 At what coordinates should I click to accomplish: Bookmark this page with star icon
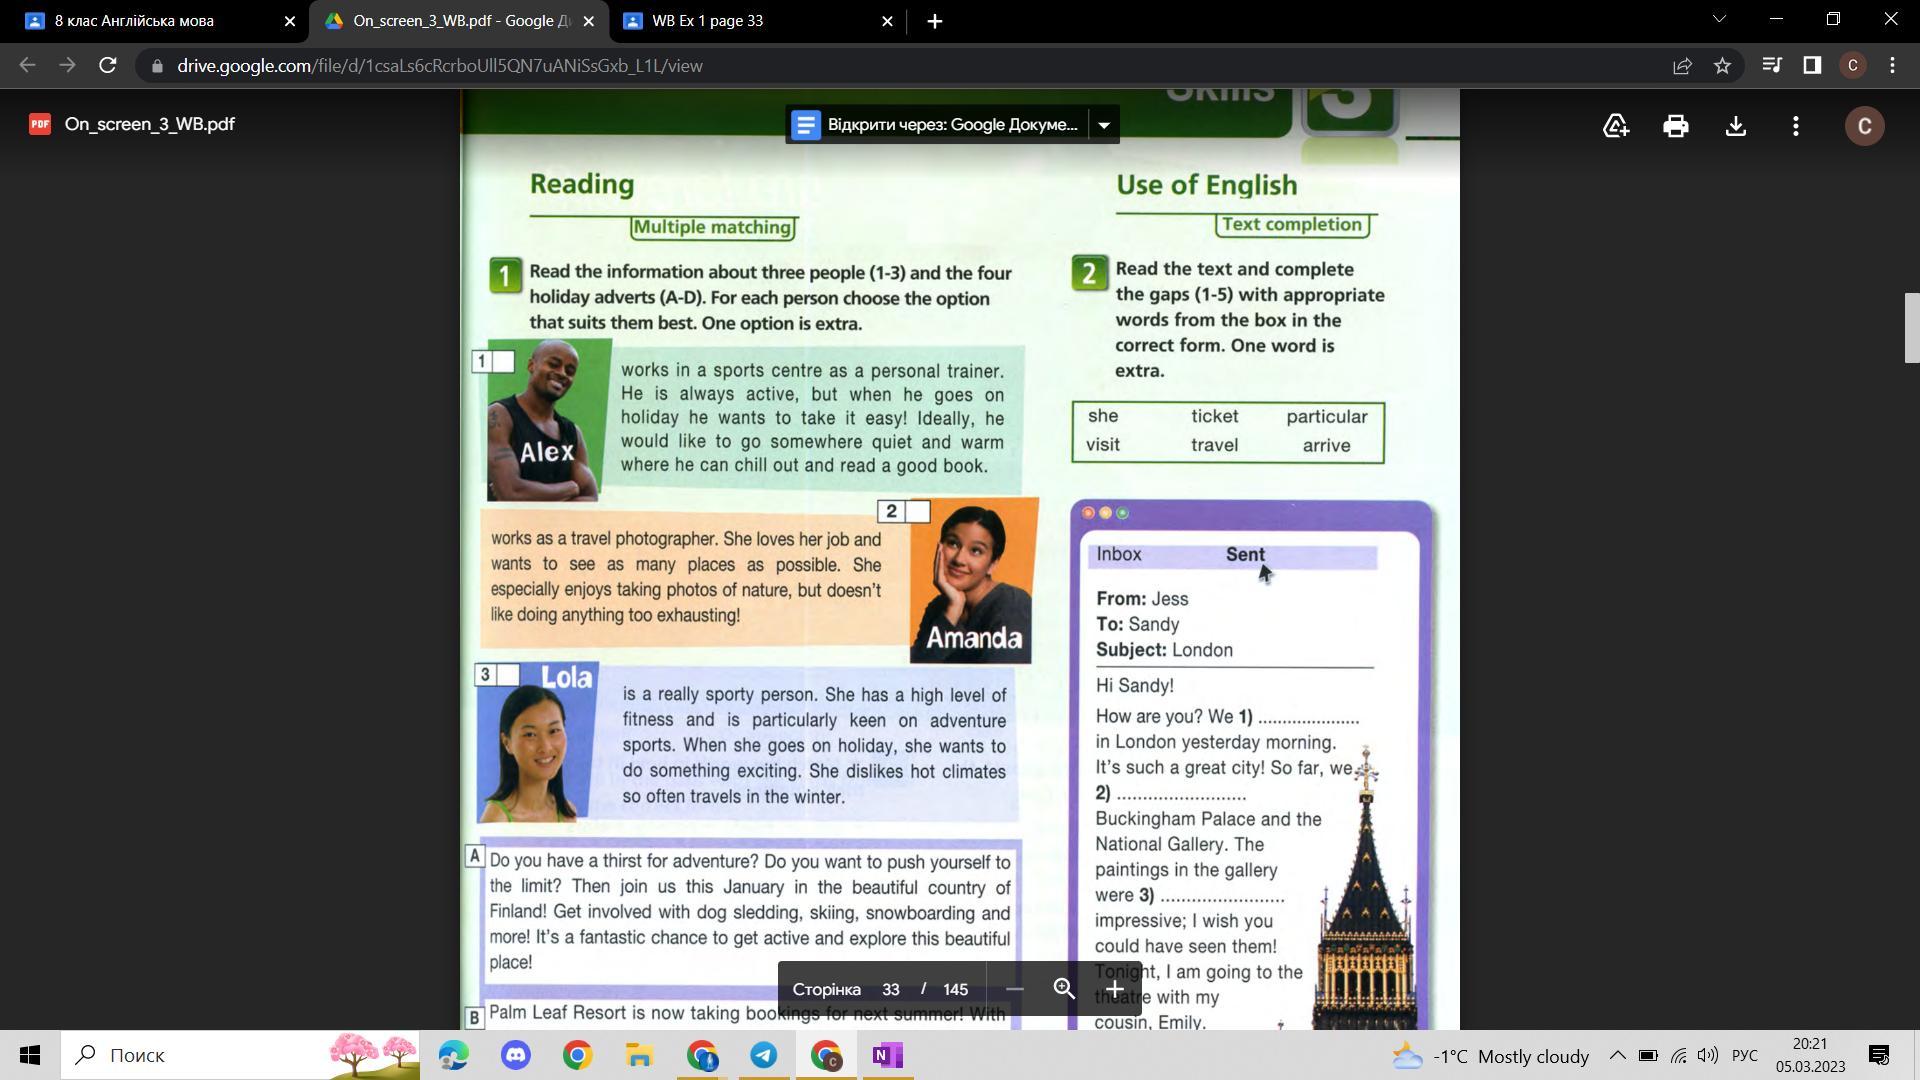1722,66
